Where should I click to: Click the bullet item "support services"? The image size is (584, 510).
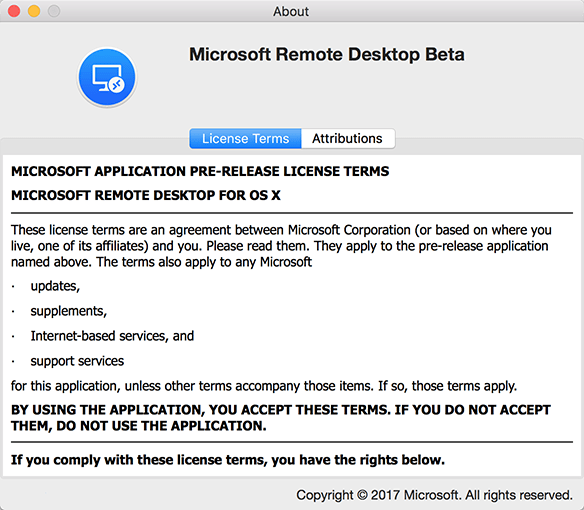77,361
